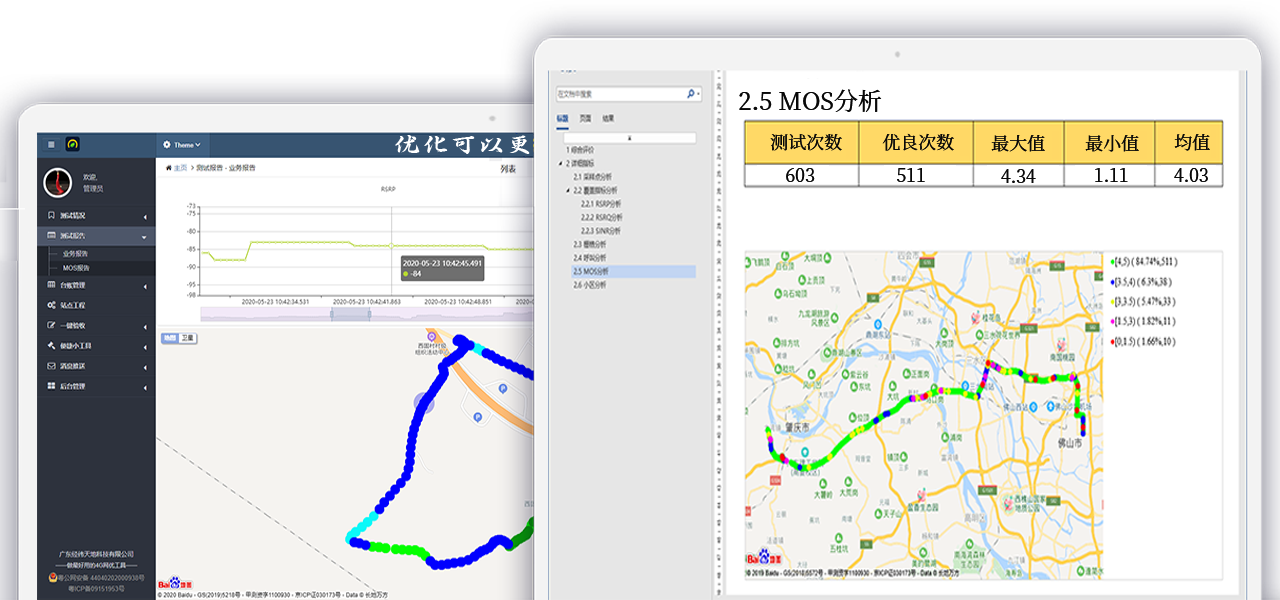
Task: Collapse the heading 2 详细指标 triangle
Action: pos(561,162)
